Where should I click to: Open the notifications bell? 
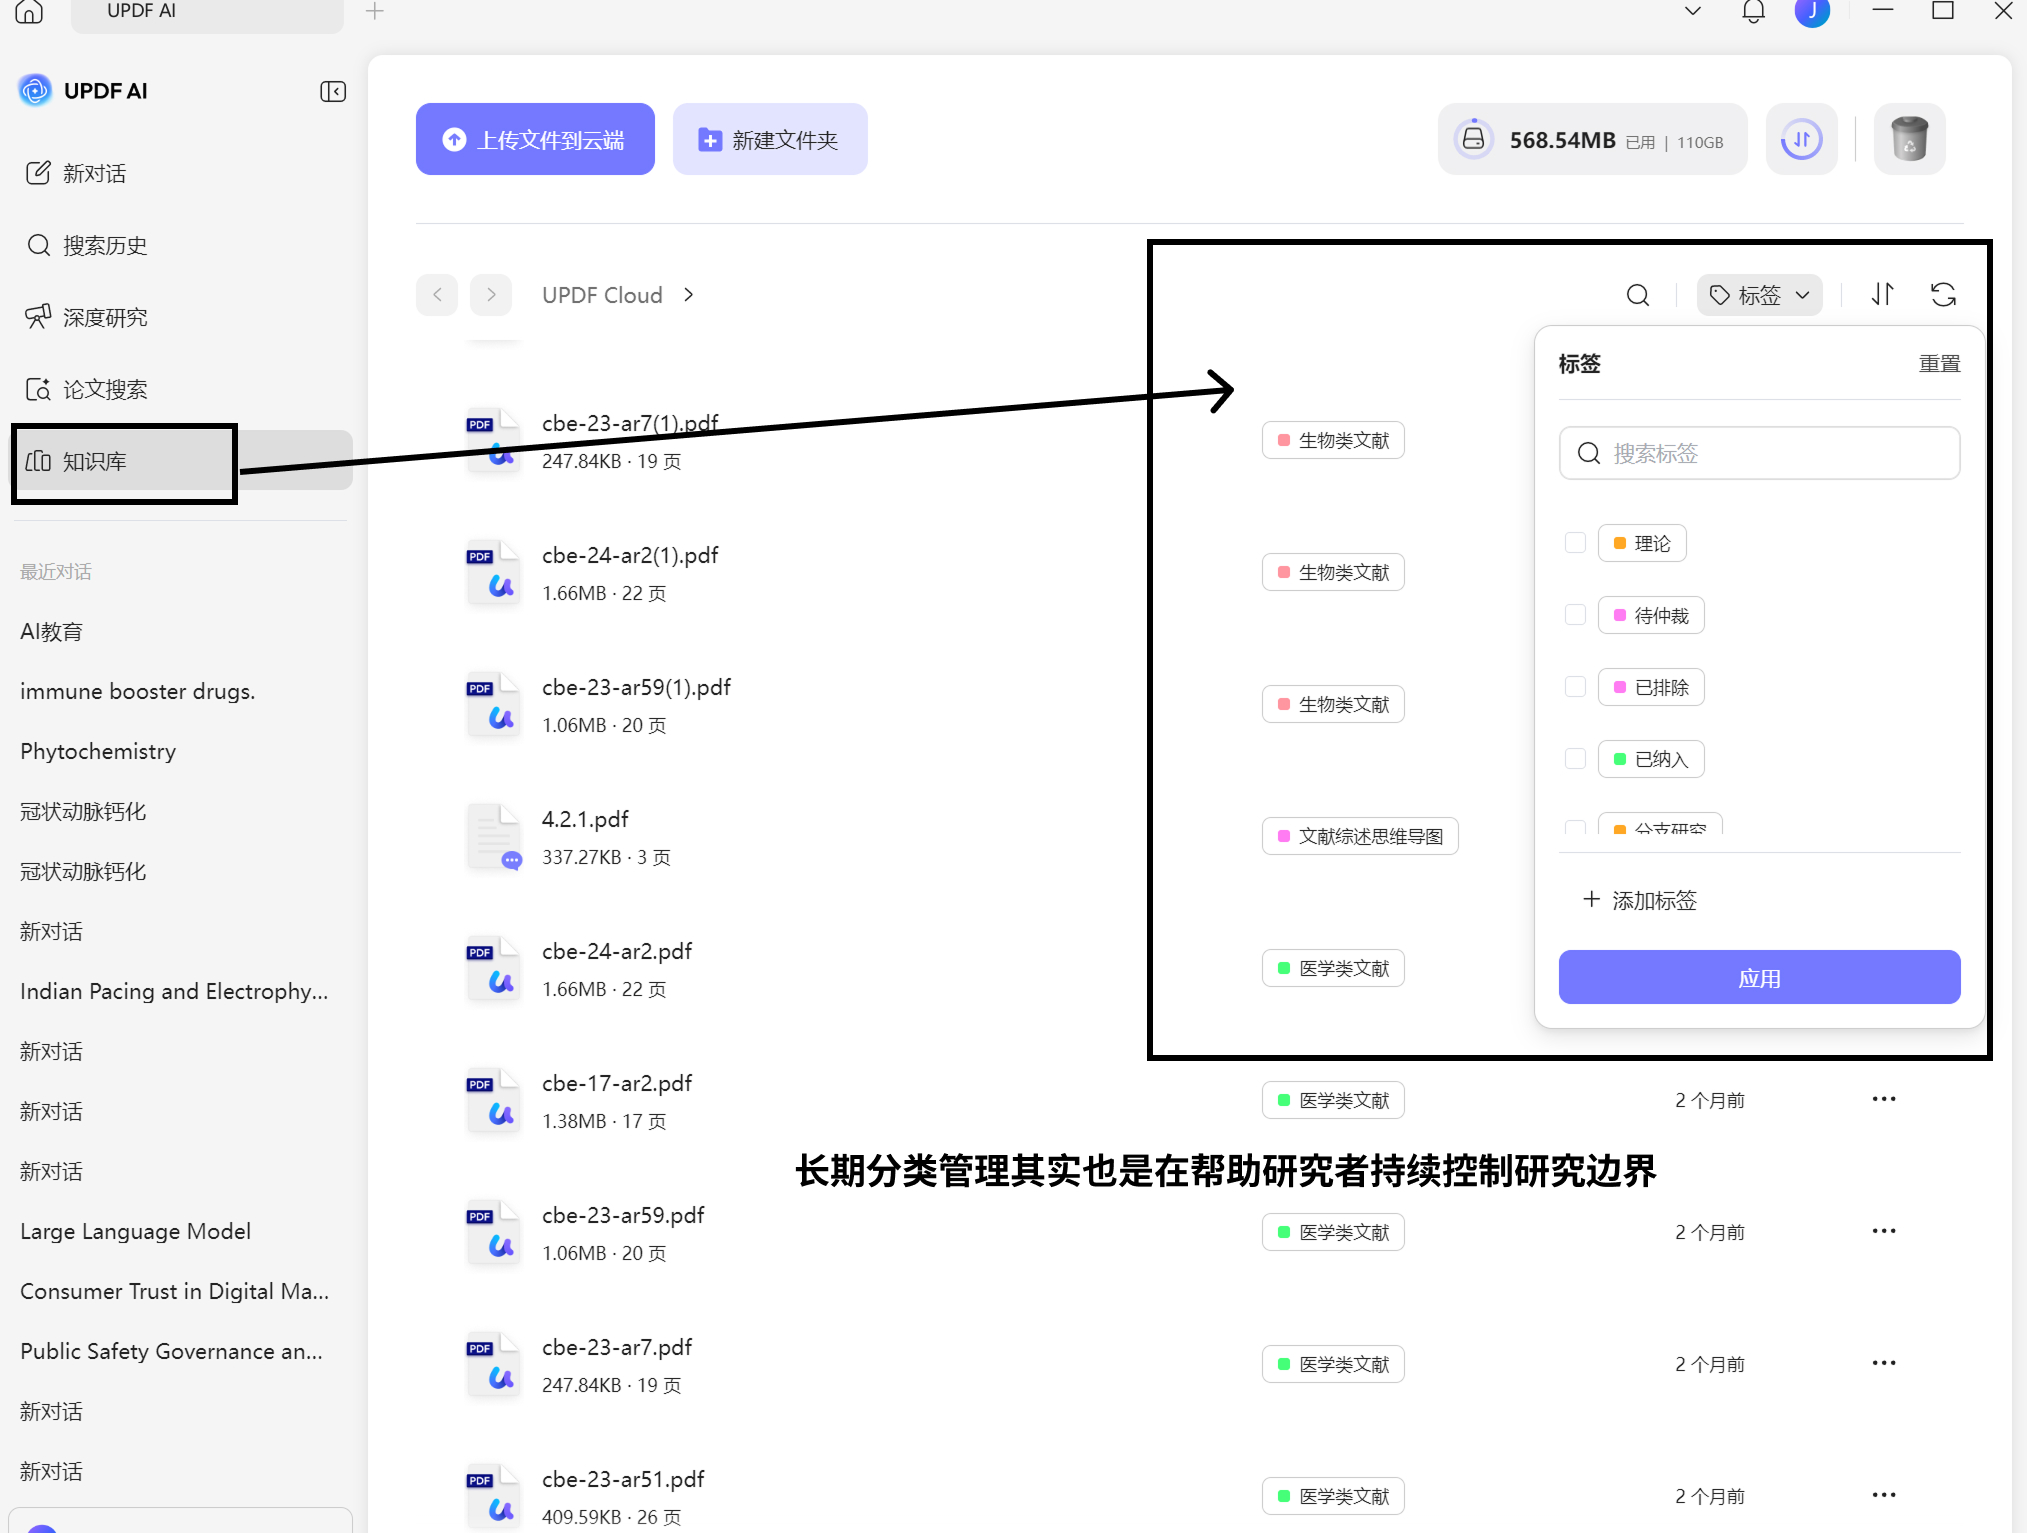point(1753,11)
